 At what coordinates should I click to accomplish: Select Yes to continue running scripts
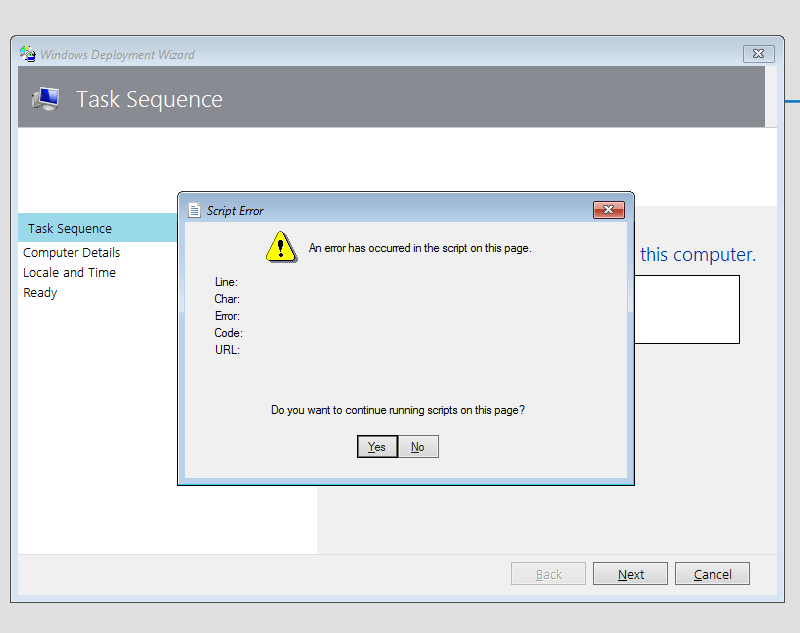(377, 447)
